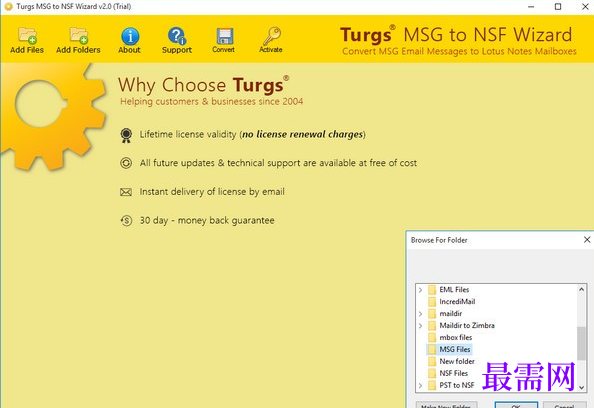Click the NSF Files folder icon
Image resolution: width=594 pixels, height=408 pixels.
432,373
